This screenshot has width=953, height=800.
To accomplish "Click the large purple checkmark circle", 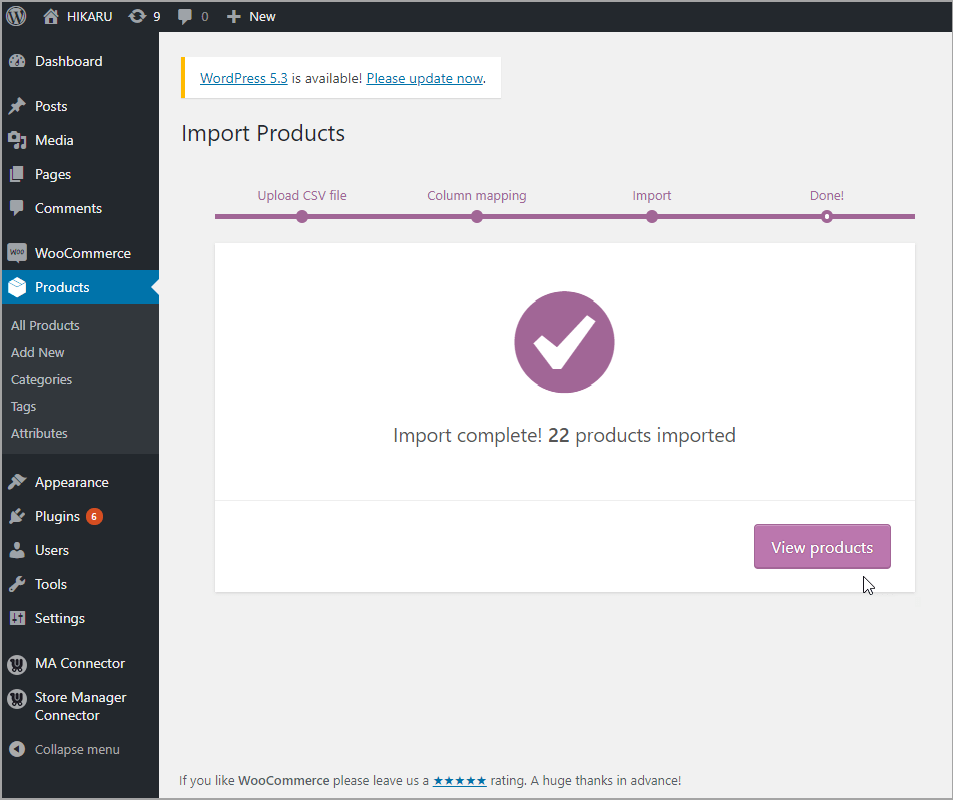I will 564,342.
